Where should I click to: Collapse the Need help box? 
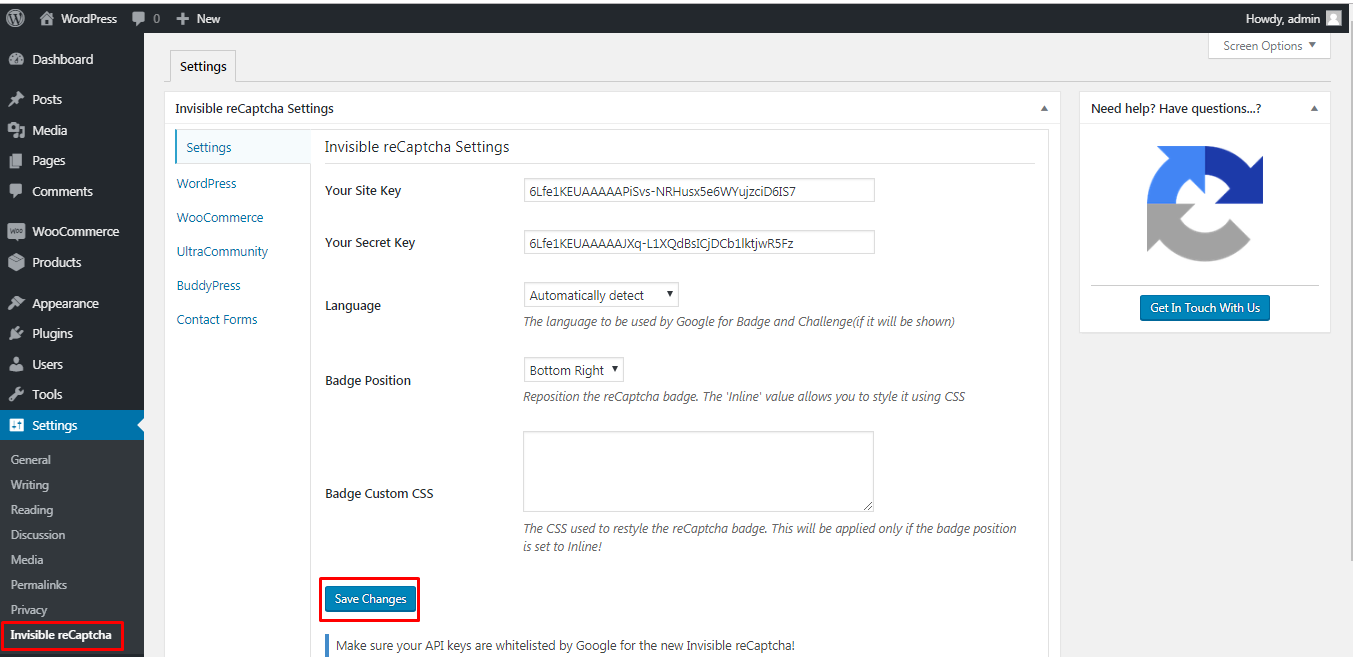coord(1314,108)
